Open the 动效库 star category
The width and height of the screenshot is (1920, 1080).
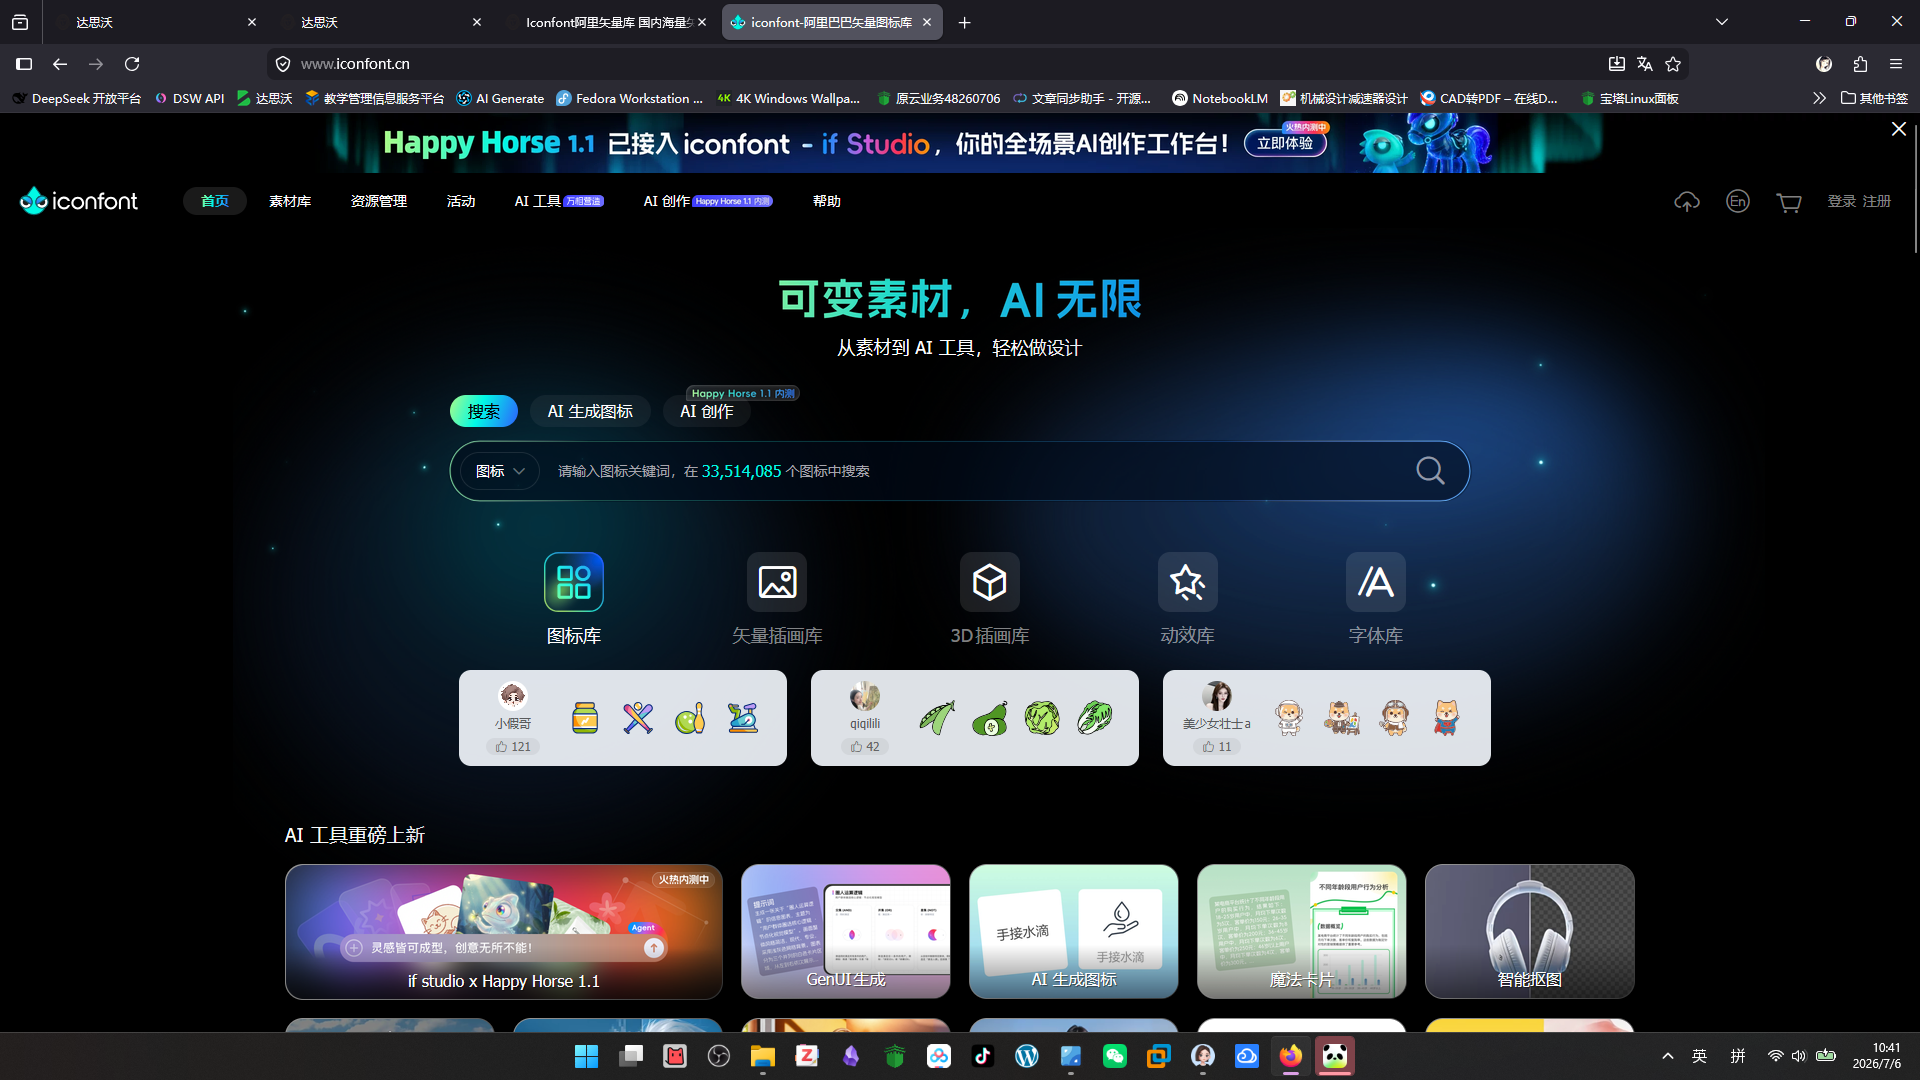point(1187,599)
